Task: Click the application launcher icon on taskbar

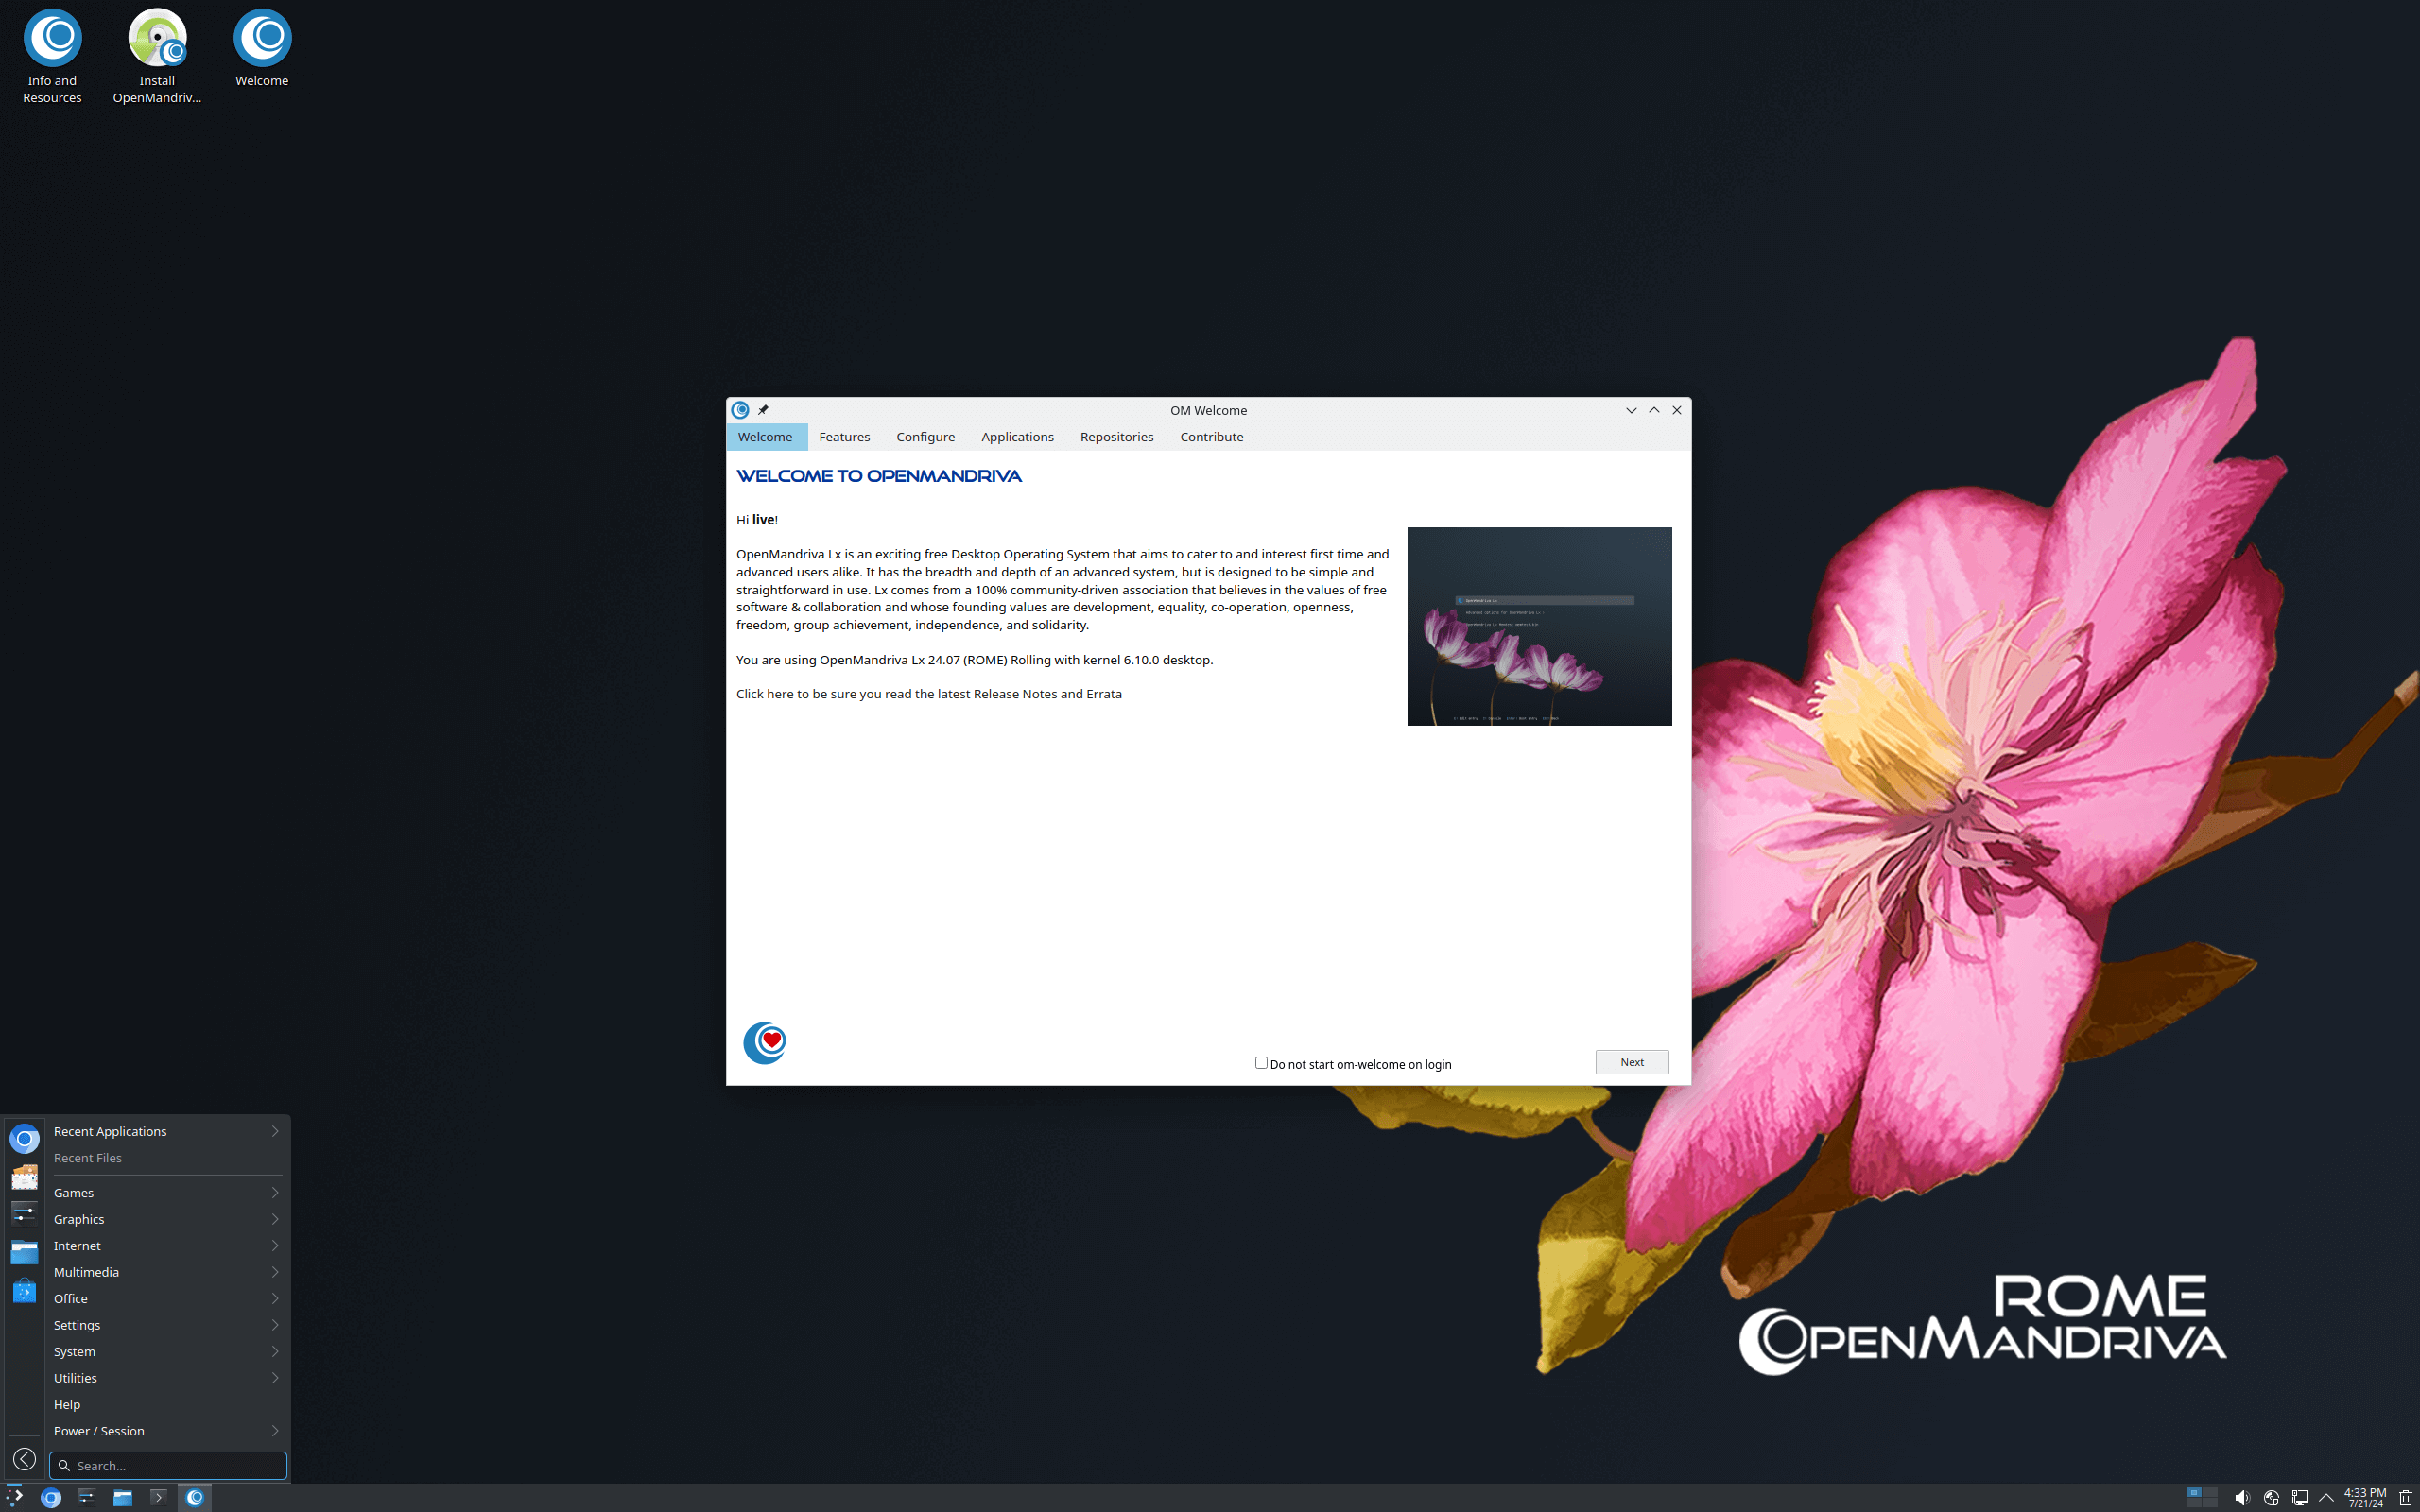Action: (x=14, y=1497)
